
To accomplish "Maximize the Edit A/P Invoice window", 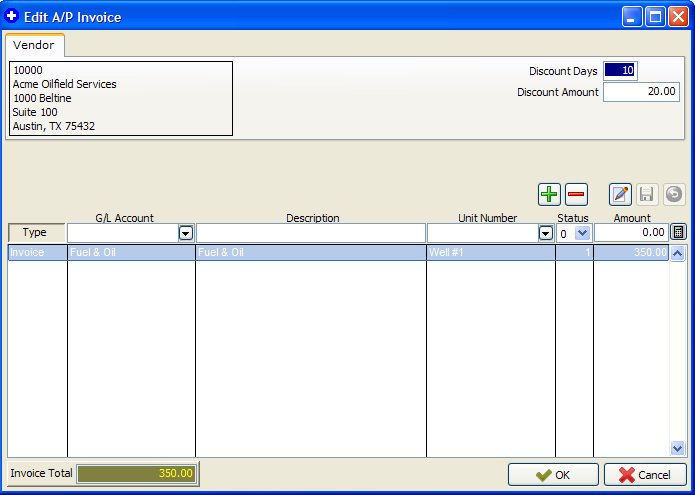I will pyautogui.click(x=655, y=17).
